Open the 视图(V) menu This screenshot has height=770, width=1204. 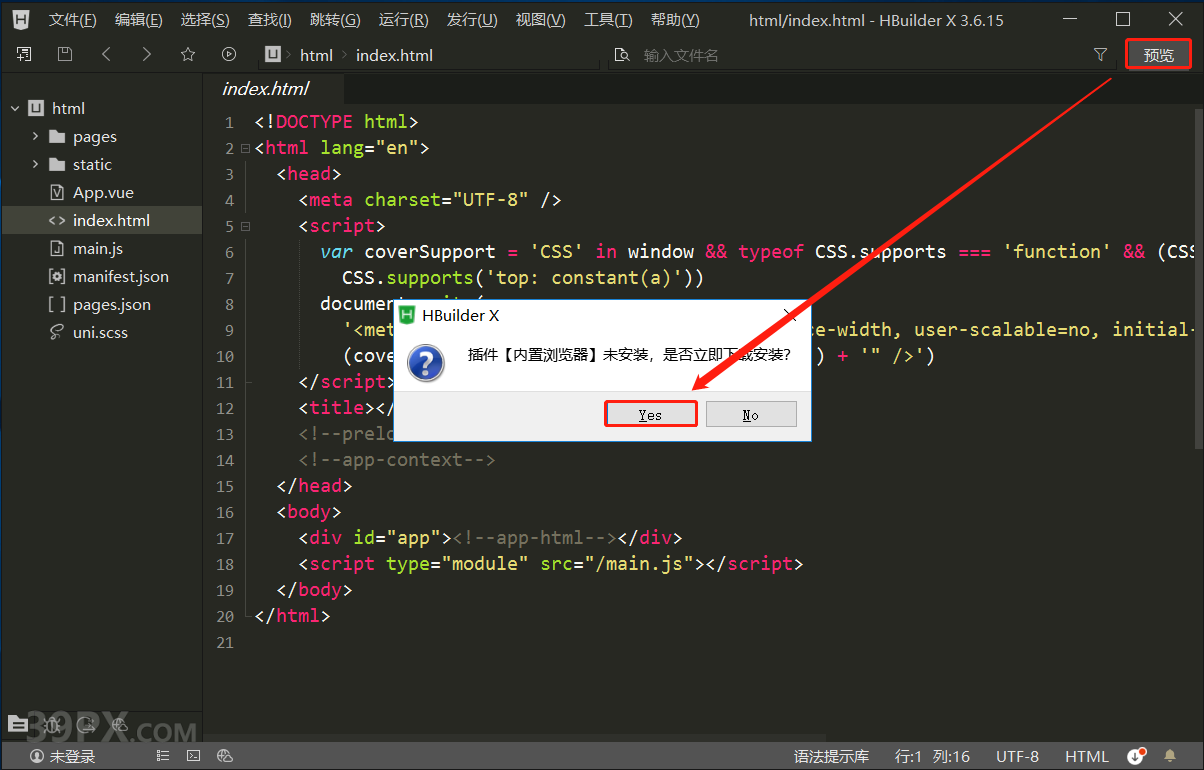click(540, 20)
